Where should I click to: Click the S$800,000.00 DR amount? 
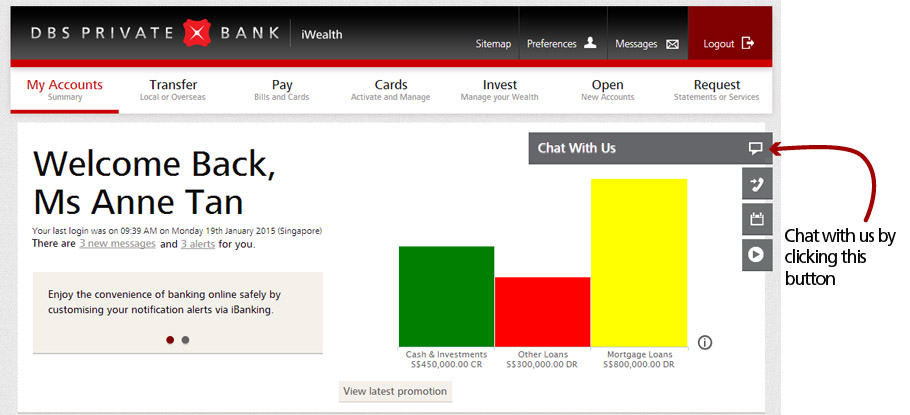point(639,365)
